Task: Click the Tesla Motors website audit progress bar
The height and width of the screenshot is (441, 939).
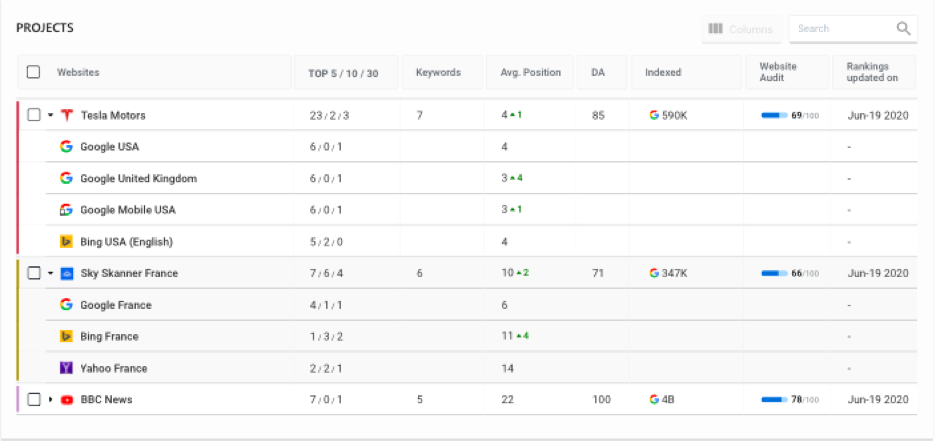Action: pyautogui.click(x=774, y=116)
